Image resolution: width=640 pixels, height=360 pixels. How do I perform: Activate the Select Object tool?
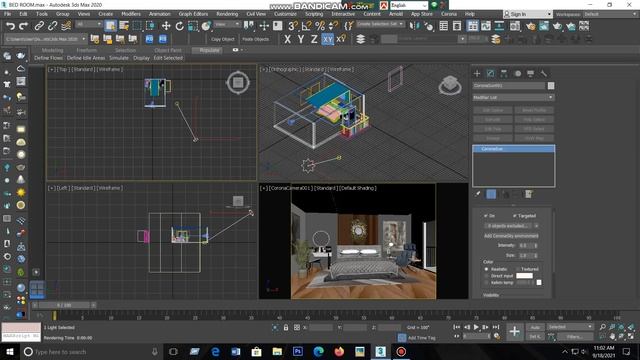pos(110,26)
